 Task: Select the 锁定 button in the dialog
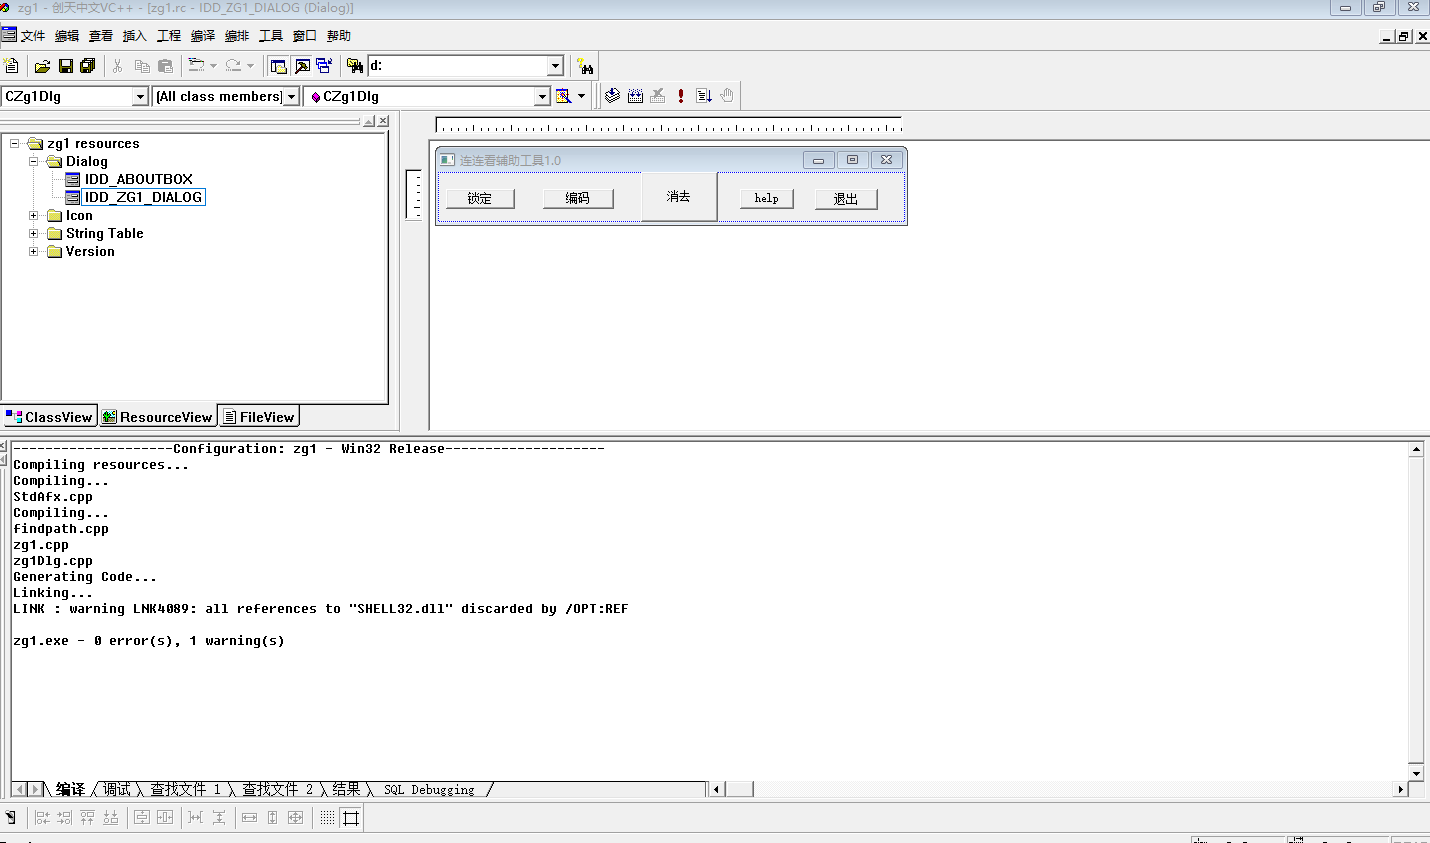click(480, 198)
